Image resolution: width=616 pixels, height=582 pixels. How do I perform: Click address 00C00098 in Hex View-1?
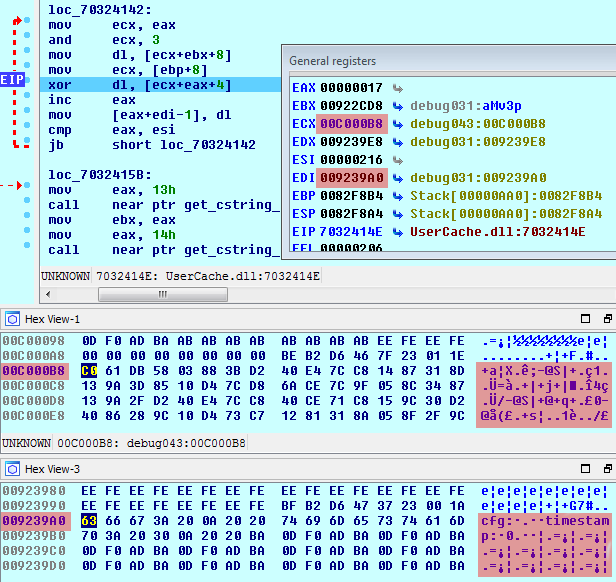[x=34, y=341]
